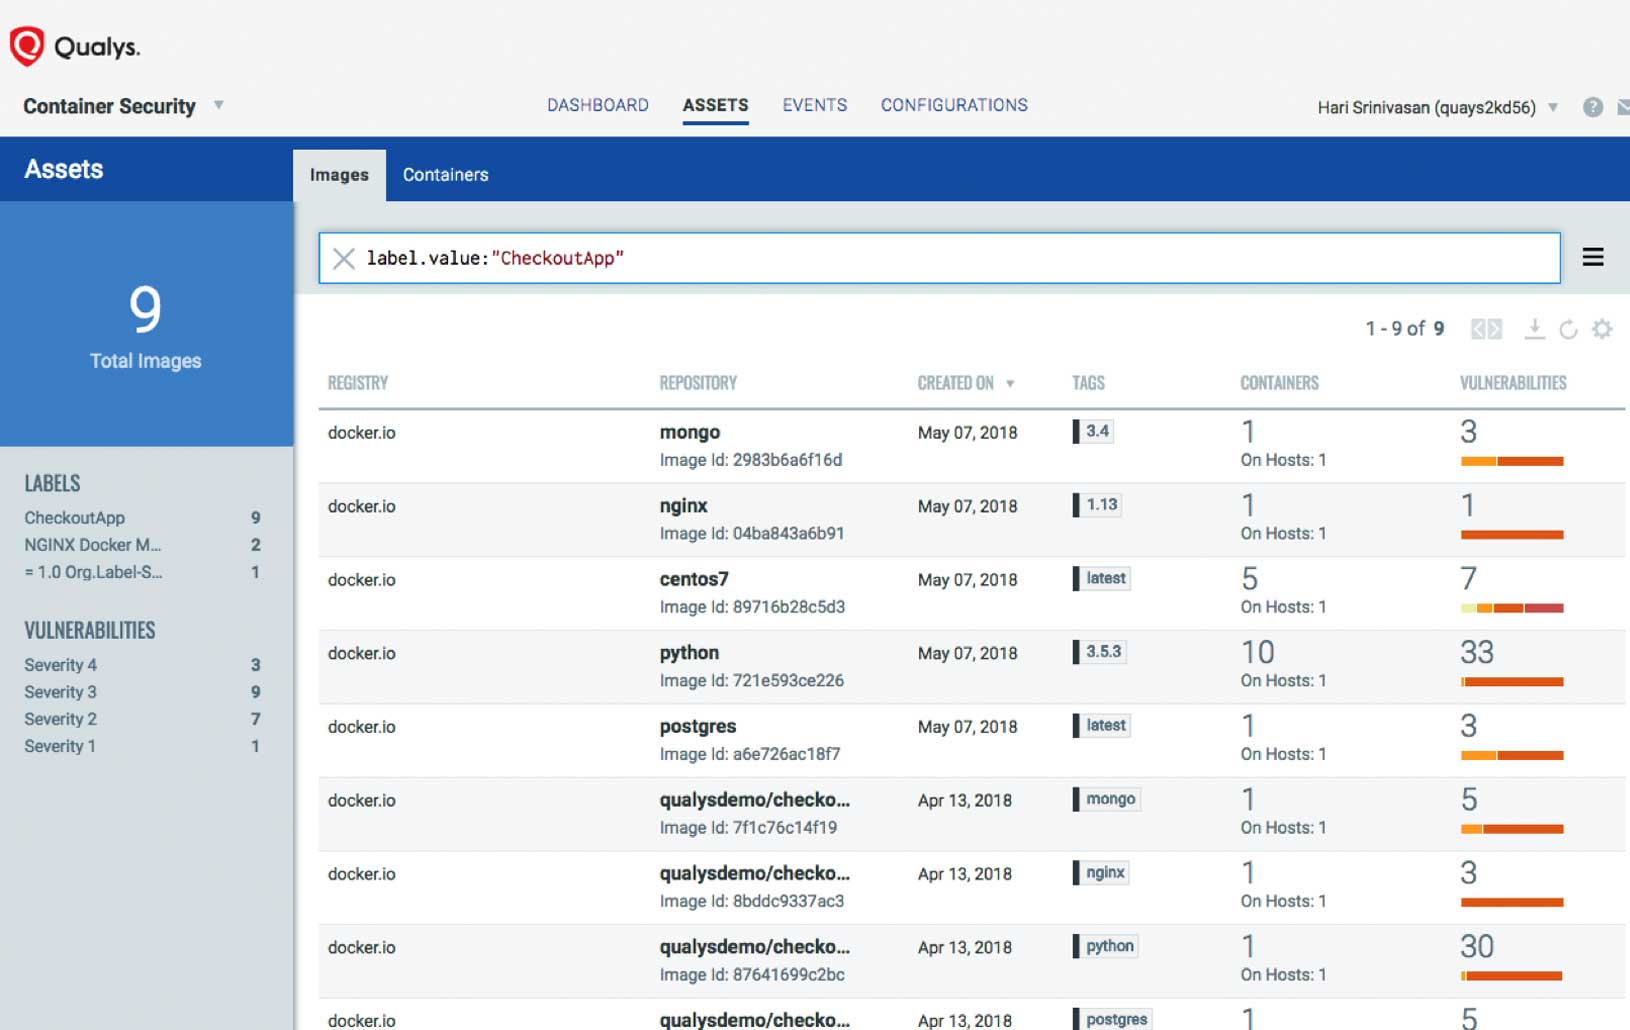Sort by the Created On column arrow
The image size is (1630, 1030).
[x=1010, y=384]
